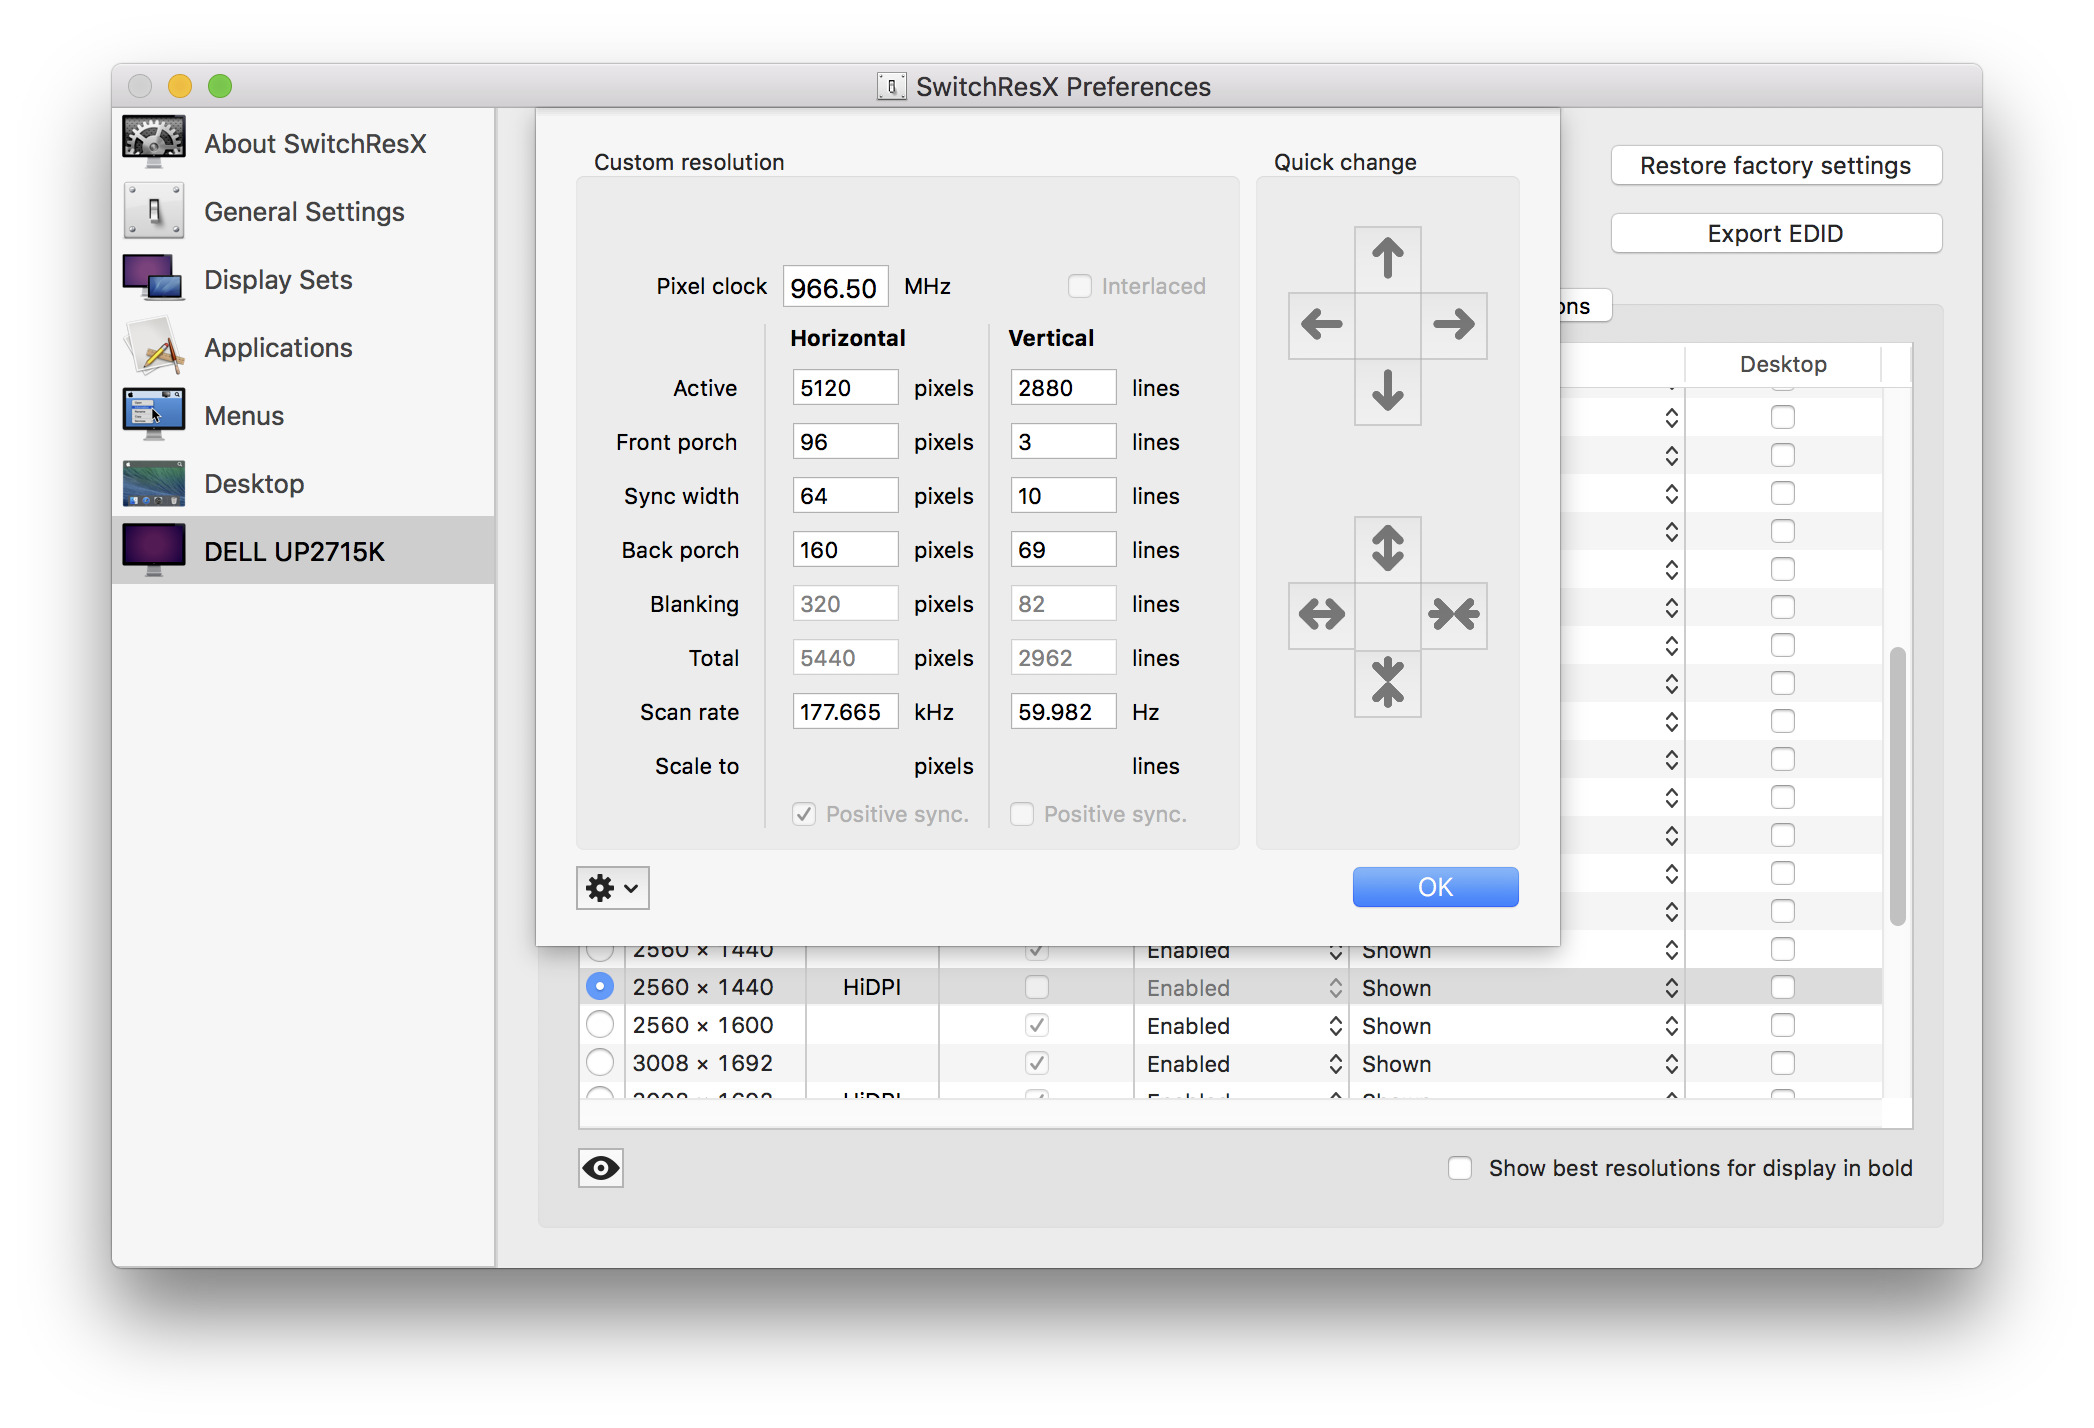The image size is (2094, 1428).
Task: Enable Show best resolutions in bold
Action: tap(1460, 1168)
